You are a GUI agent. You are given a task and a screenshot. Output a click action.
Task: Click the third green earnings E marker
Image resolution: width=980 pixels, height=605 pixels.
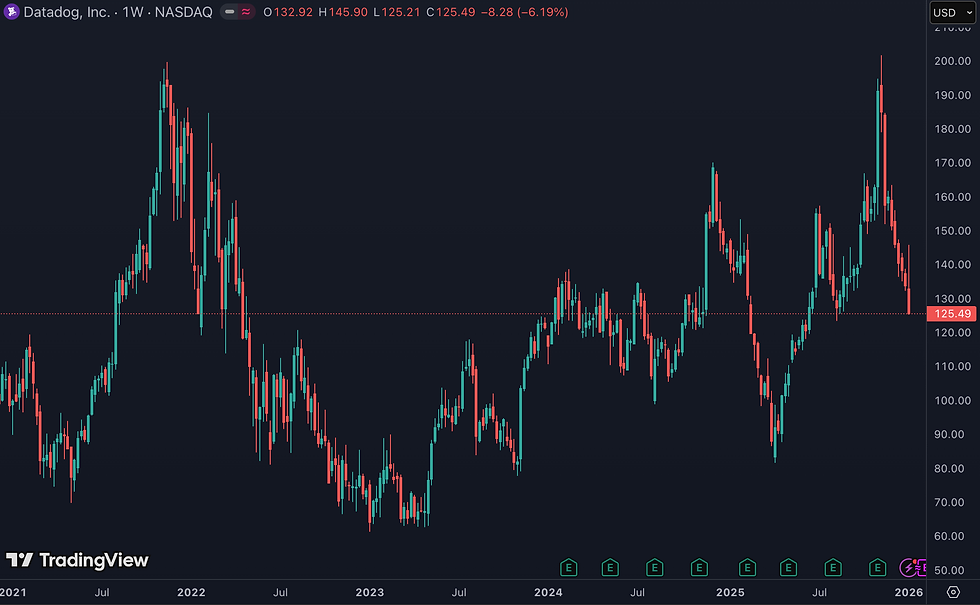[654, 568]
